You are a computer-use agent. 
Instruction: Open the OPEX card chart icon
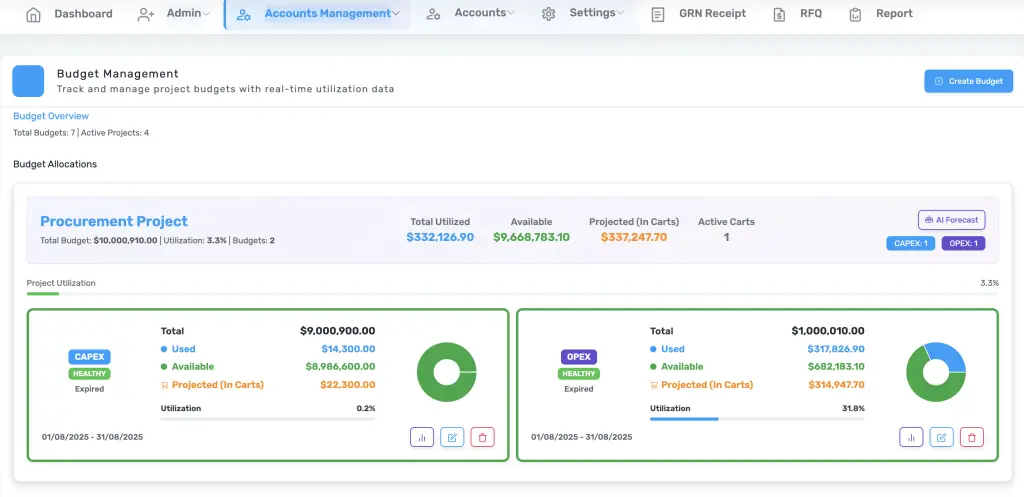pyautogui.click(x=911, y=437)
